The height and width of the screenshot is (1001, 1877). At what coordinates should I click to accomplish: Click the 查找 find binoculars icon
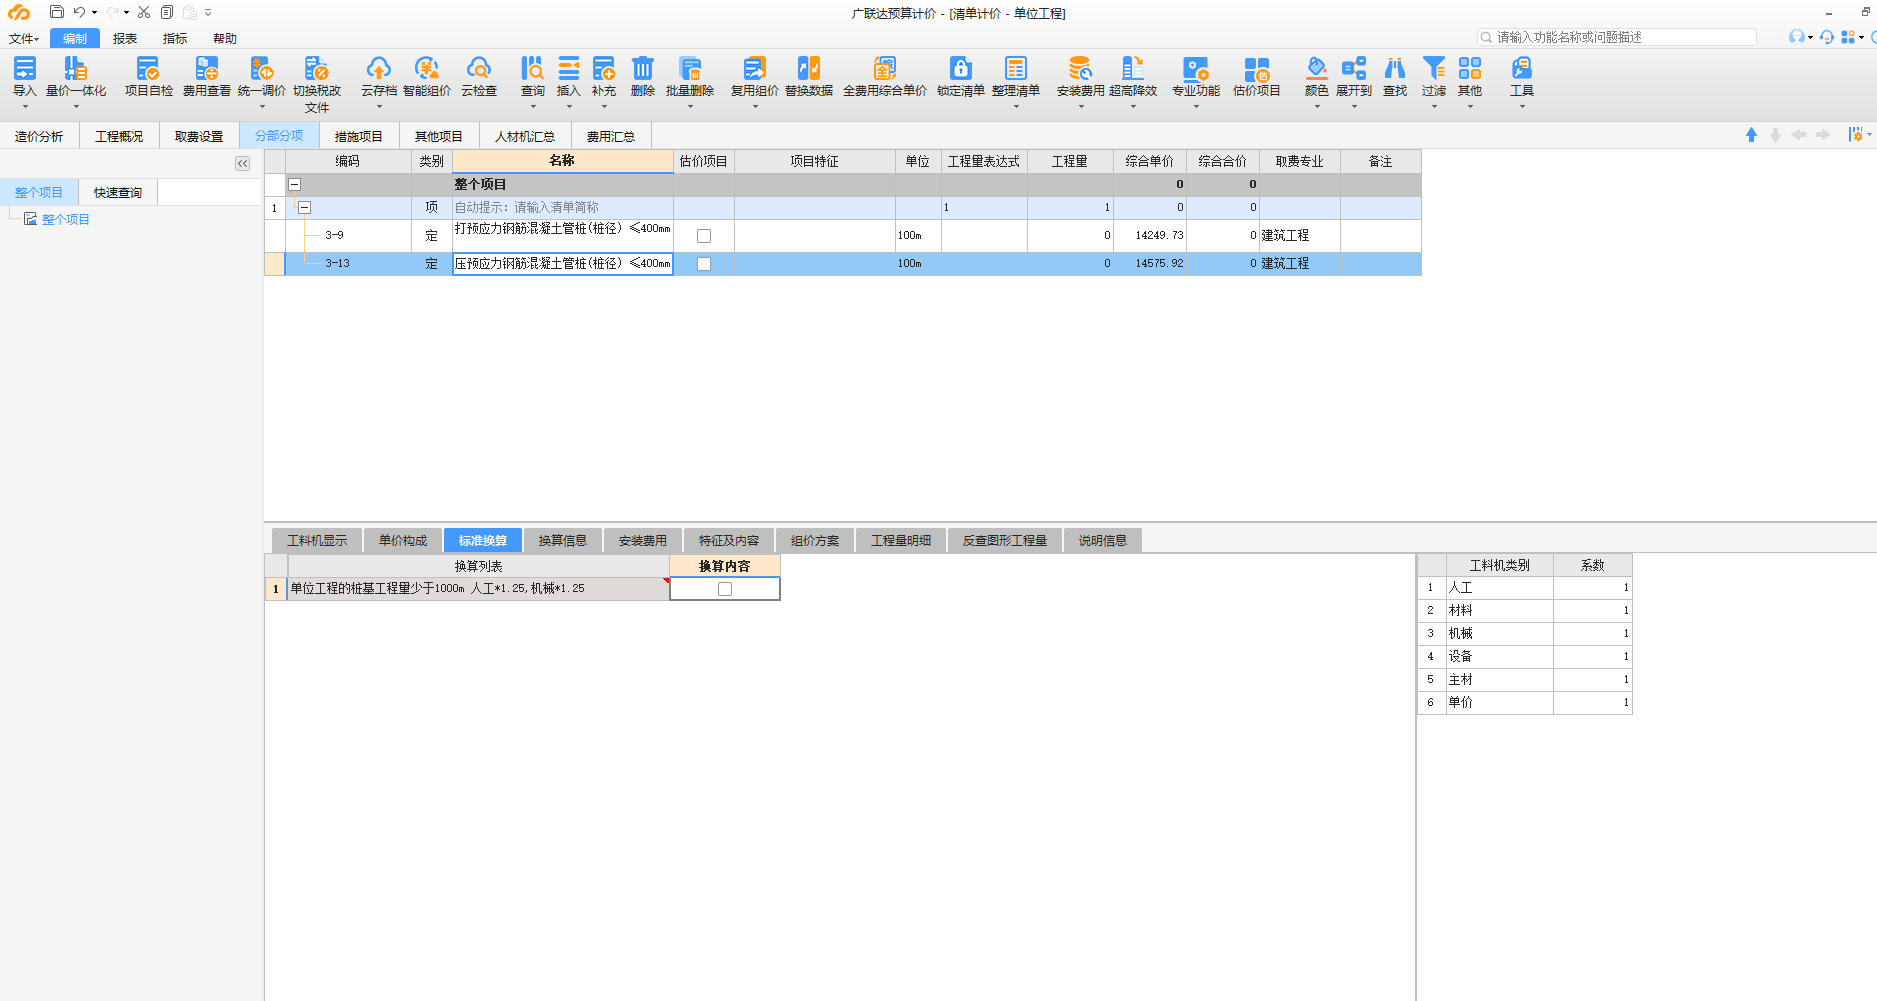tap(1395, 68)
